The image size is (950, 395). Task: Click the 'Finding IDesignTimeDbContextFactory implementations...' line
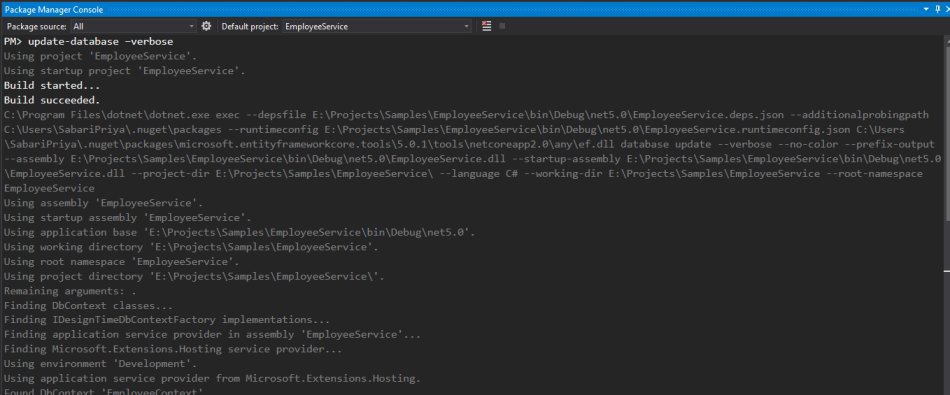[167, 320]
